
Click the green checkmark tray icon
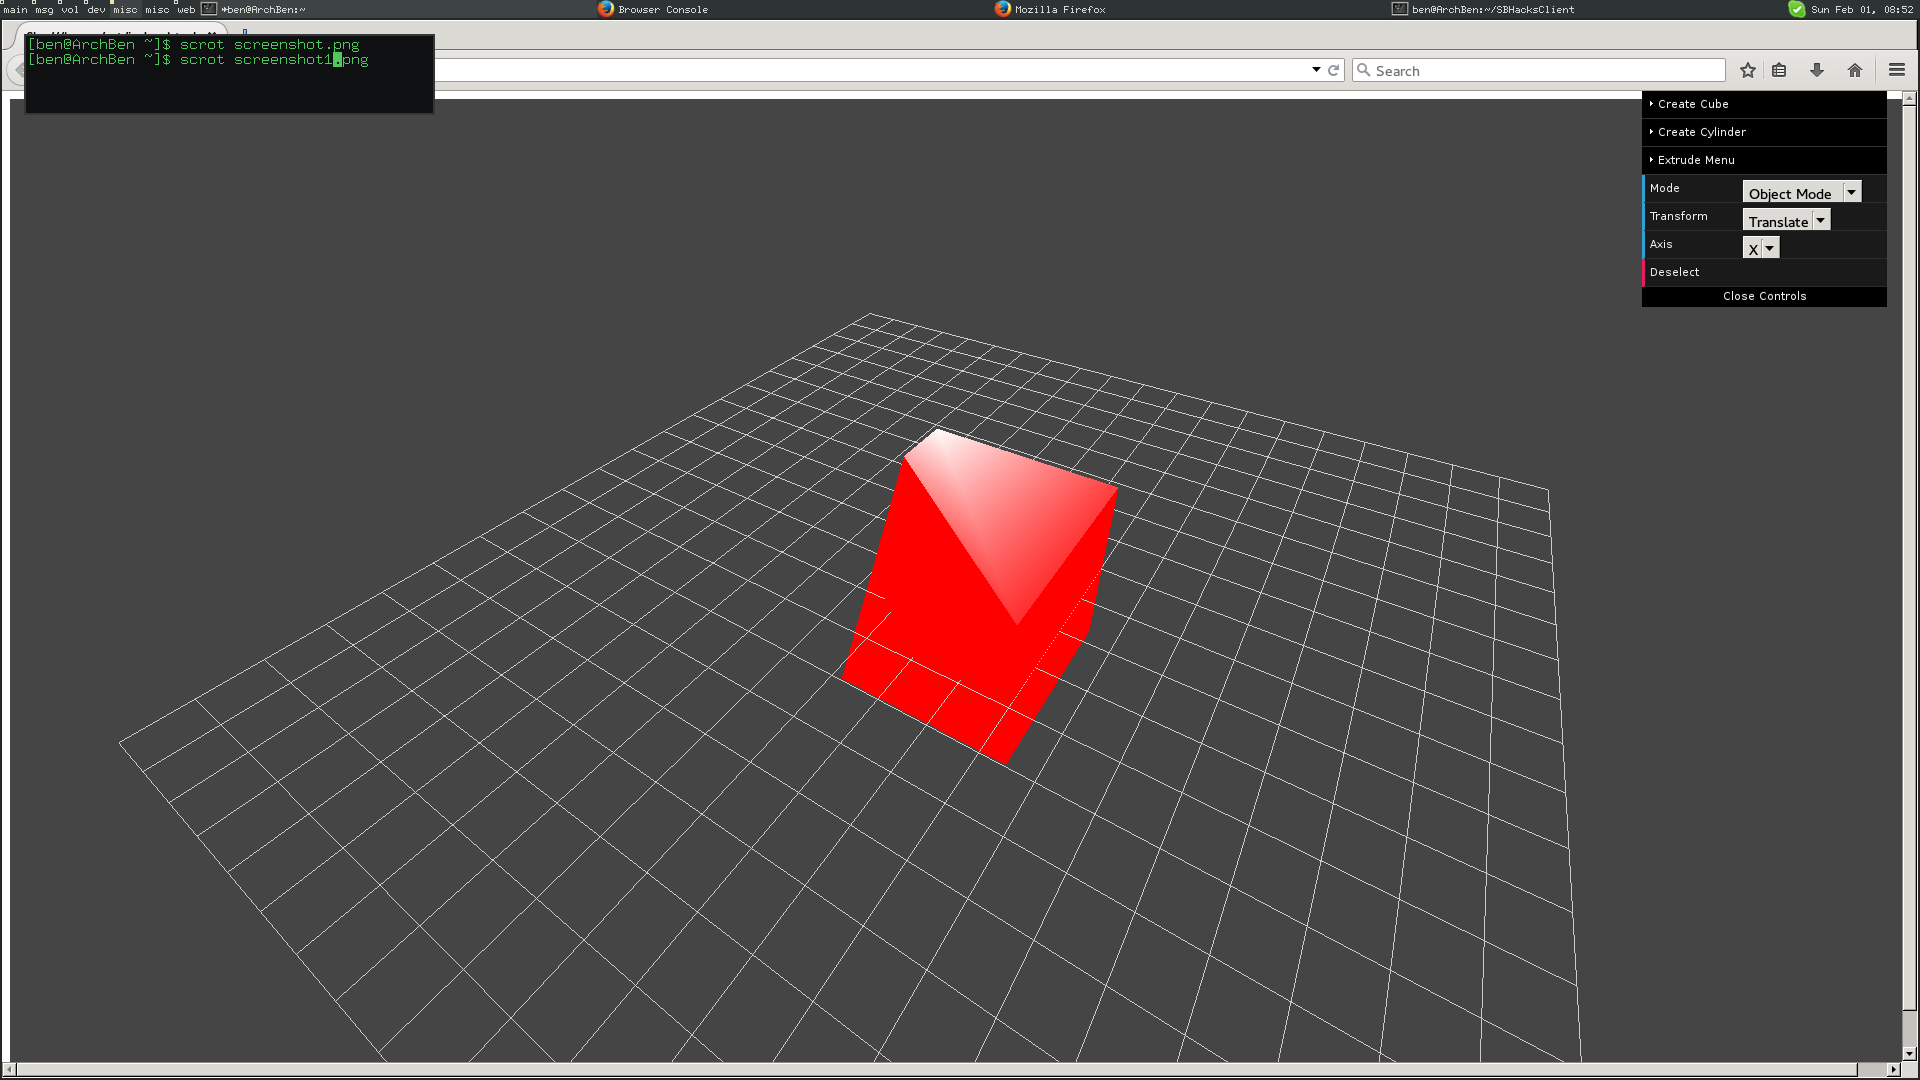click(1797, 9)
